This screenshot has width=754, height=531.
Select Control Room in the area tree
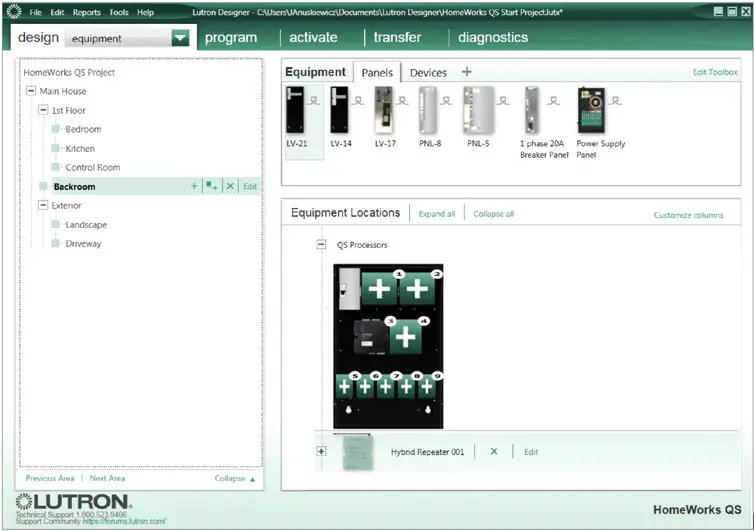[x=92, y=167]
